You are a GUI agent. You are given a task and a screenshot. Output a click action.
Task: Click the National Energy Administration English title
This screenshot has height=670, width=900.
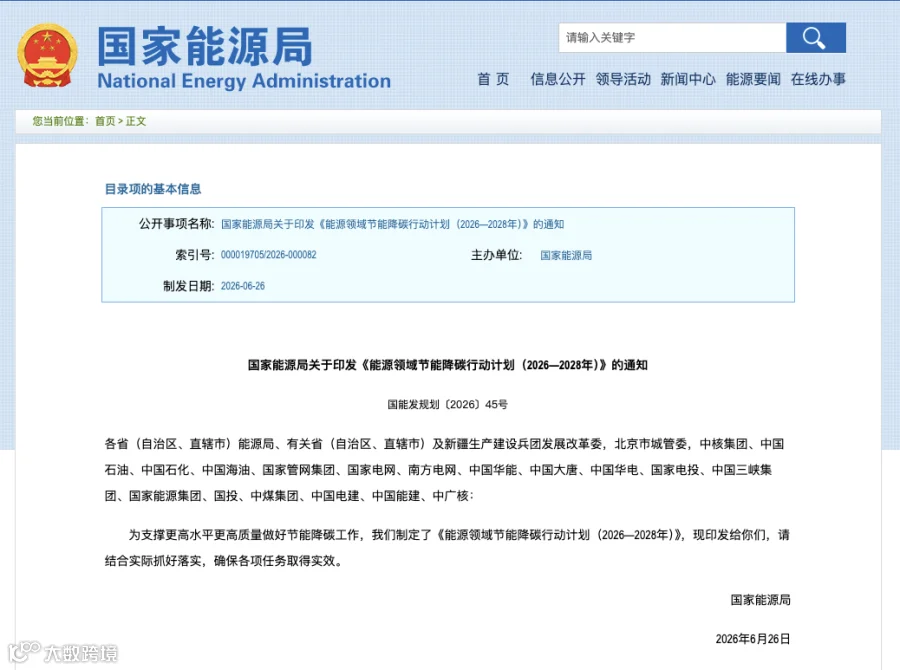(244, 81)
